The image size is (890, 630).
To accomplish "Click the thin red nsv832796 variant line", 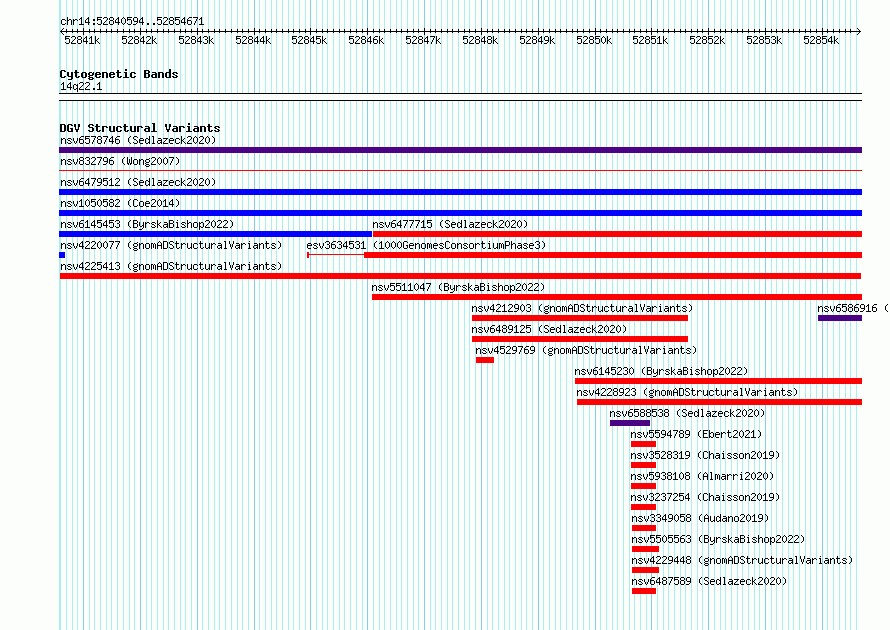I will (x=460, y=170).
